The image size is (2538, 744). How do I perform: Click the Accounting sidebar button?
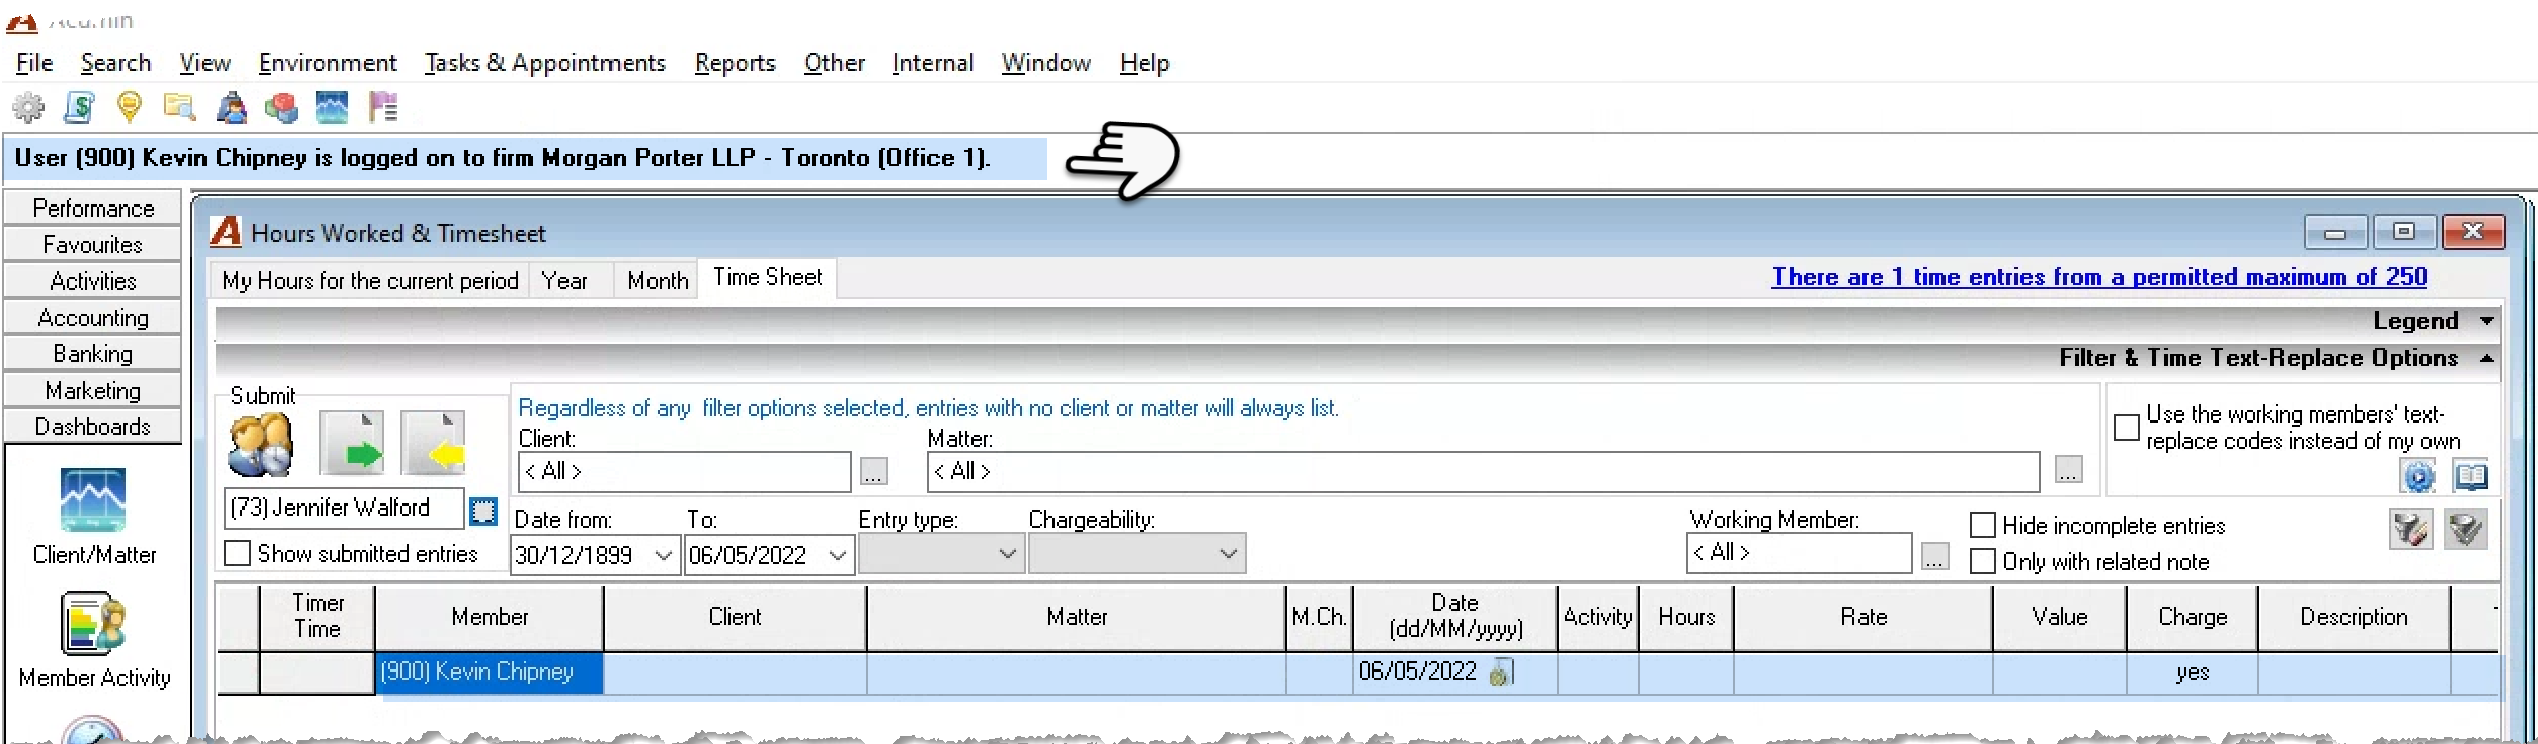click(93, 318)
